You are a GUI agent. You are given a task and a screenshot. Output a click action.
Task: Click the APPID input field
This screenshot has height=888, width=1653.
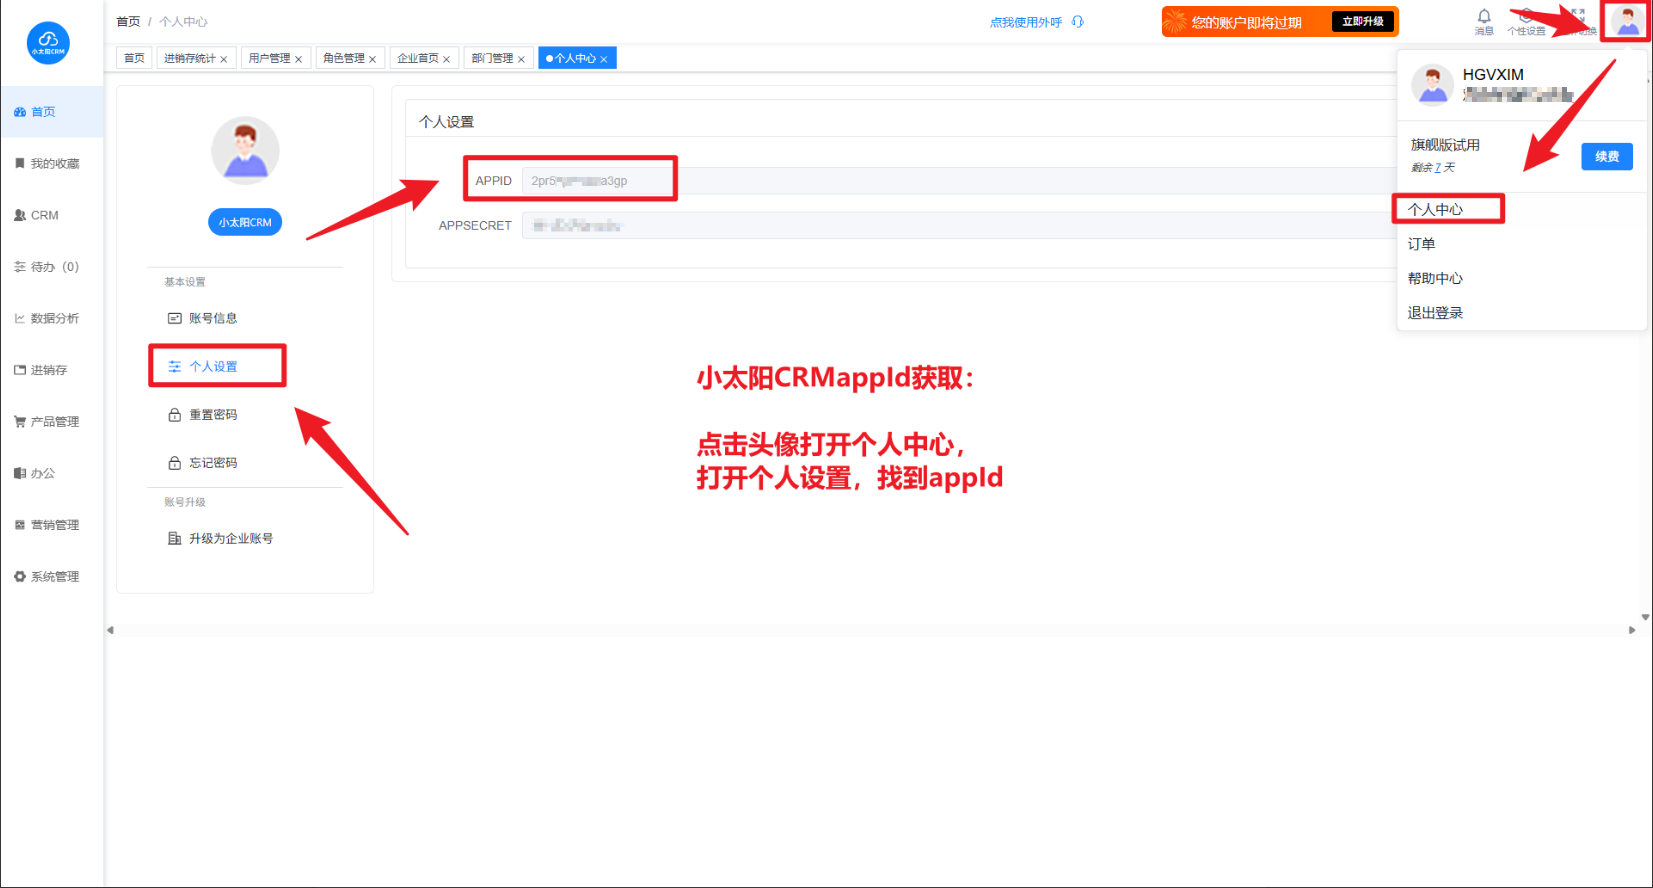958,181
